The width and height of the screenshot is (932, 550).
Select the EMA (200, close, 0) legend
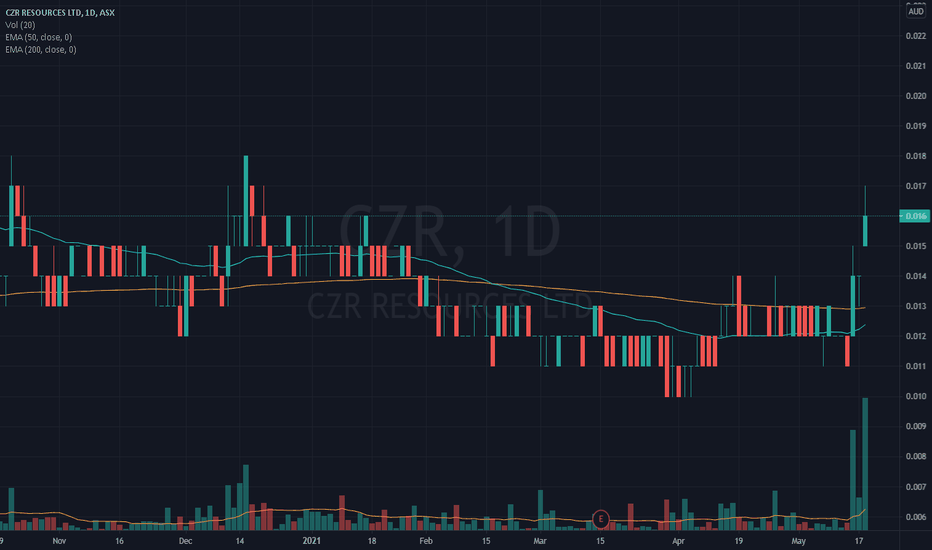(41, 50)
